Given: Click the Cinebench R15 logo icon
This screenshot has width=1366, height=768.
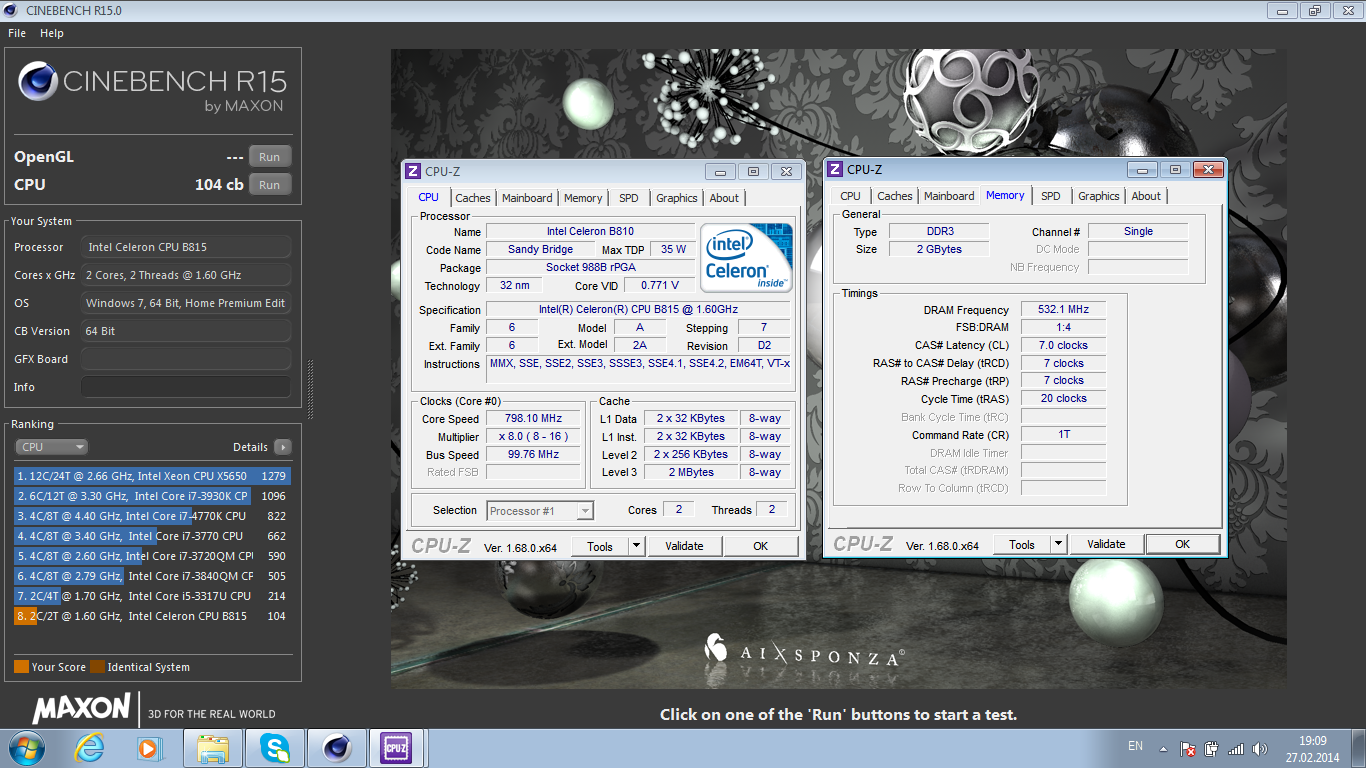Looking at the screenshot, I should (x=38, y=82).
